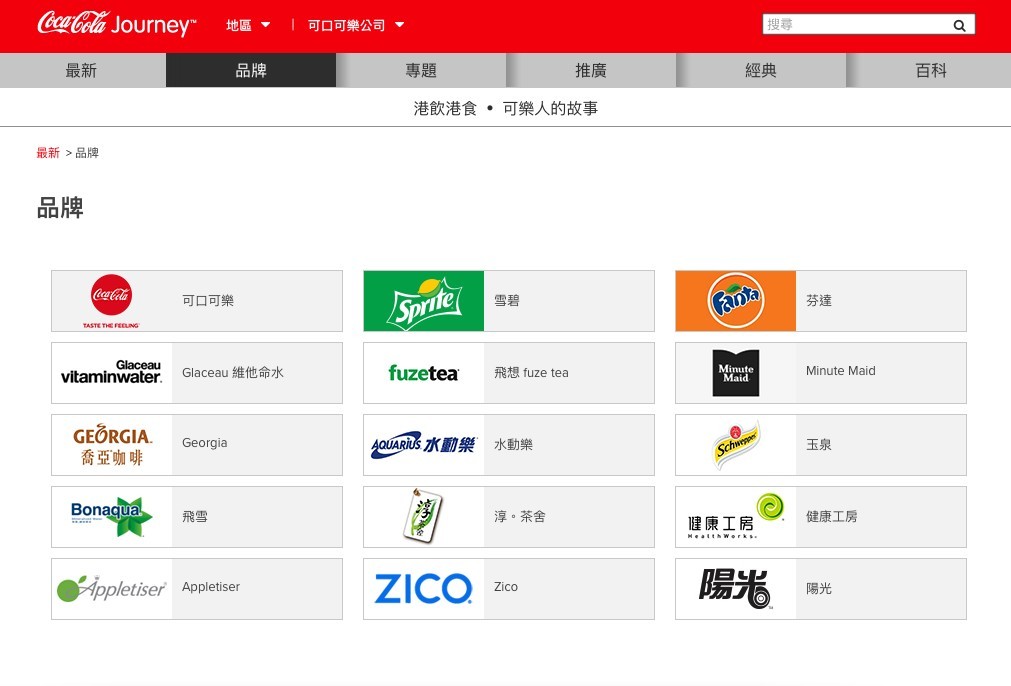This screenshot has width=1011, height=686.
Task: Click the Minute Maid logo
Action: [x=735, y=372]
